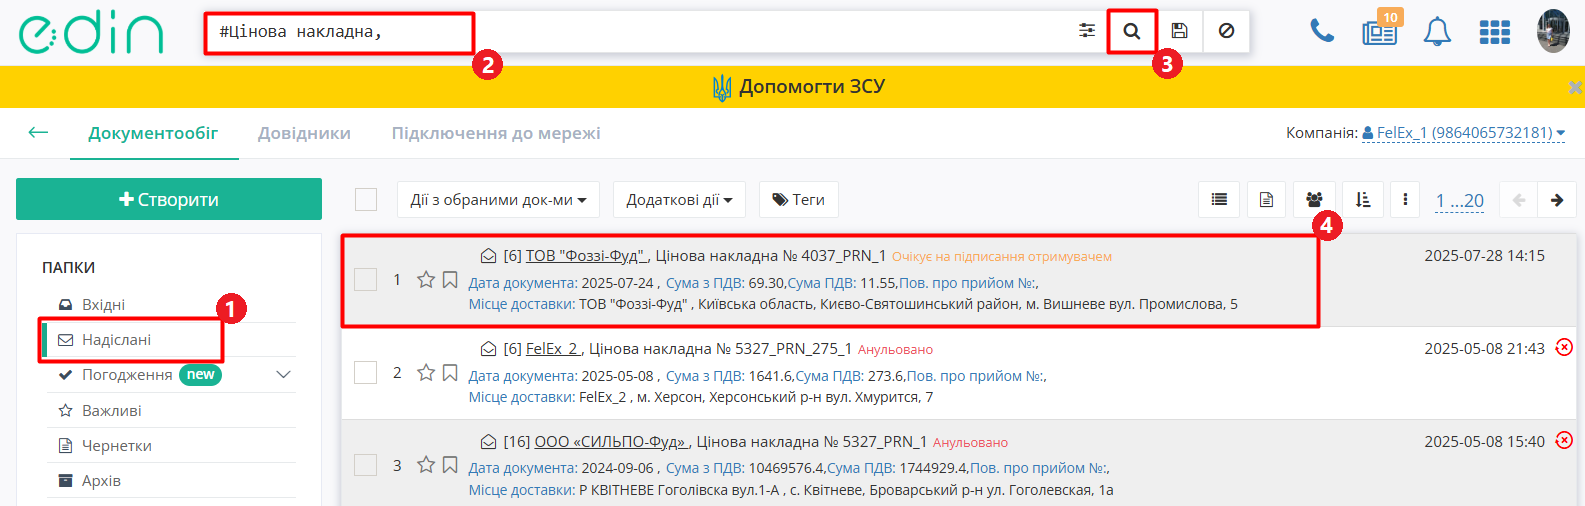Screen dimensions: 1585x506
Task: Check the FelEx_2 row checkbox
Action: [x=366, y=373]
